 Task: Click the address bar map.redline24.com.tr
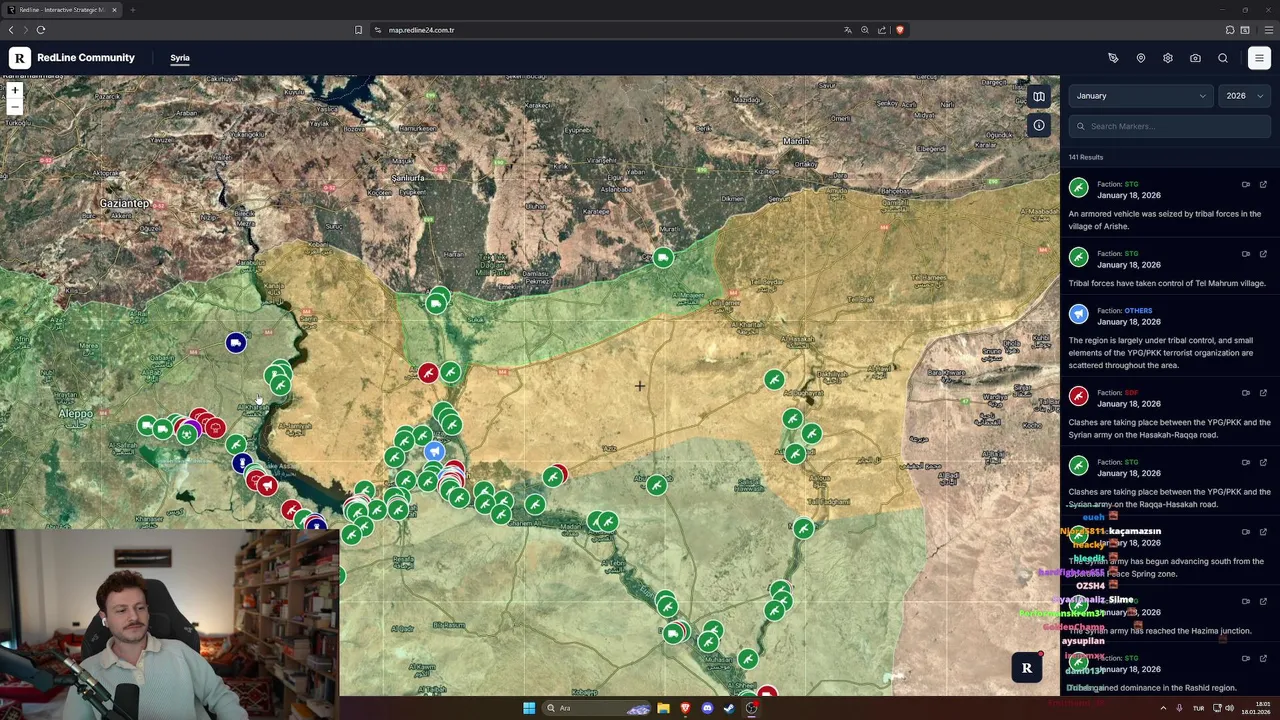point(422,30)
